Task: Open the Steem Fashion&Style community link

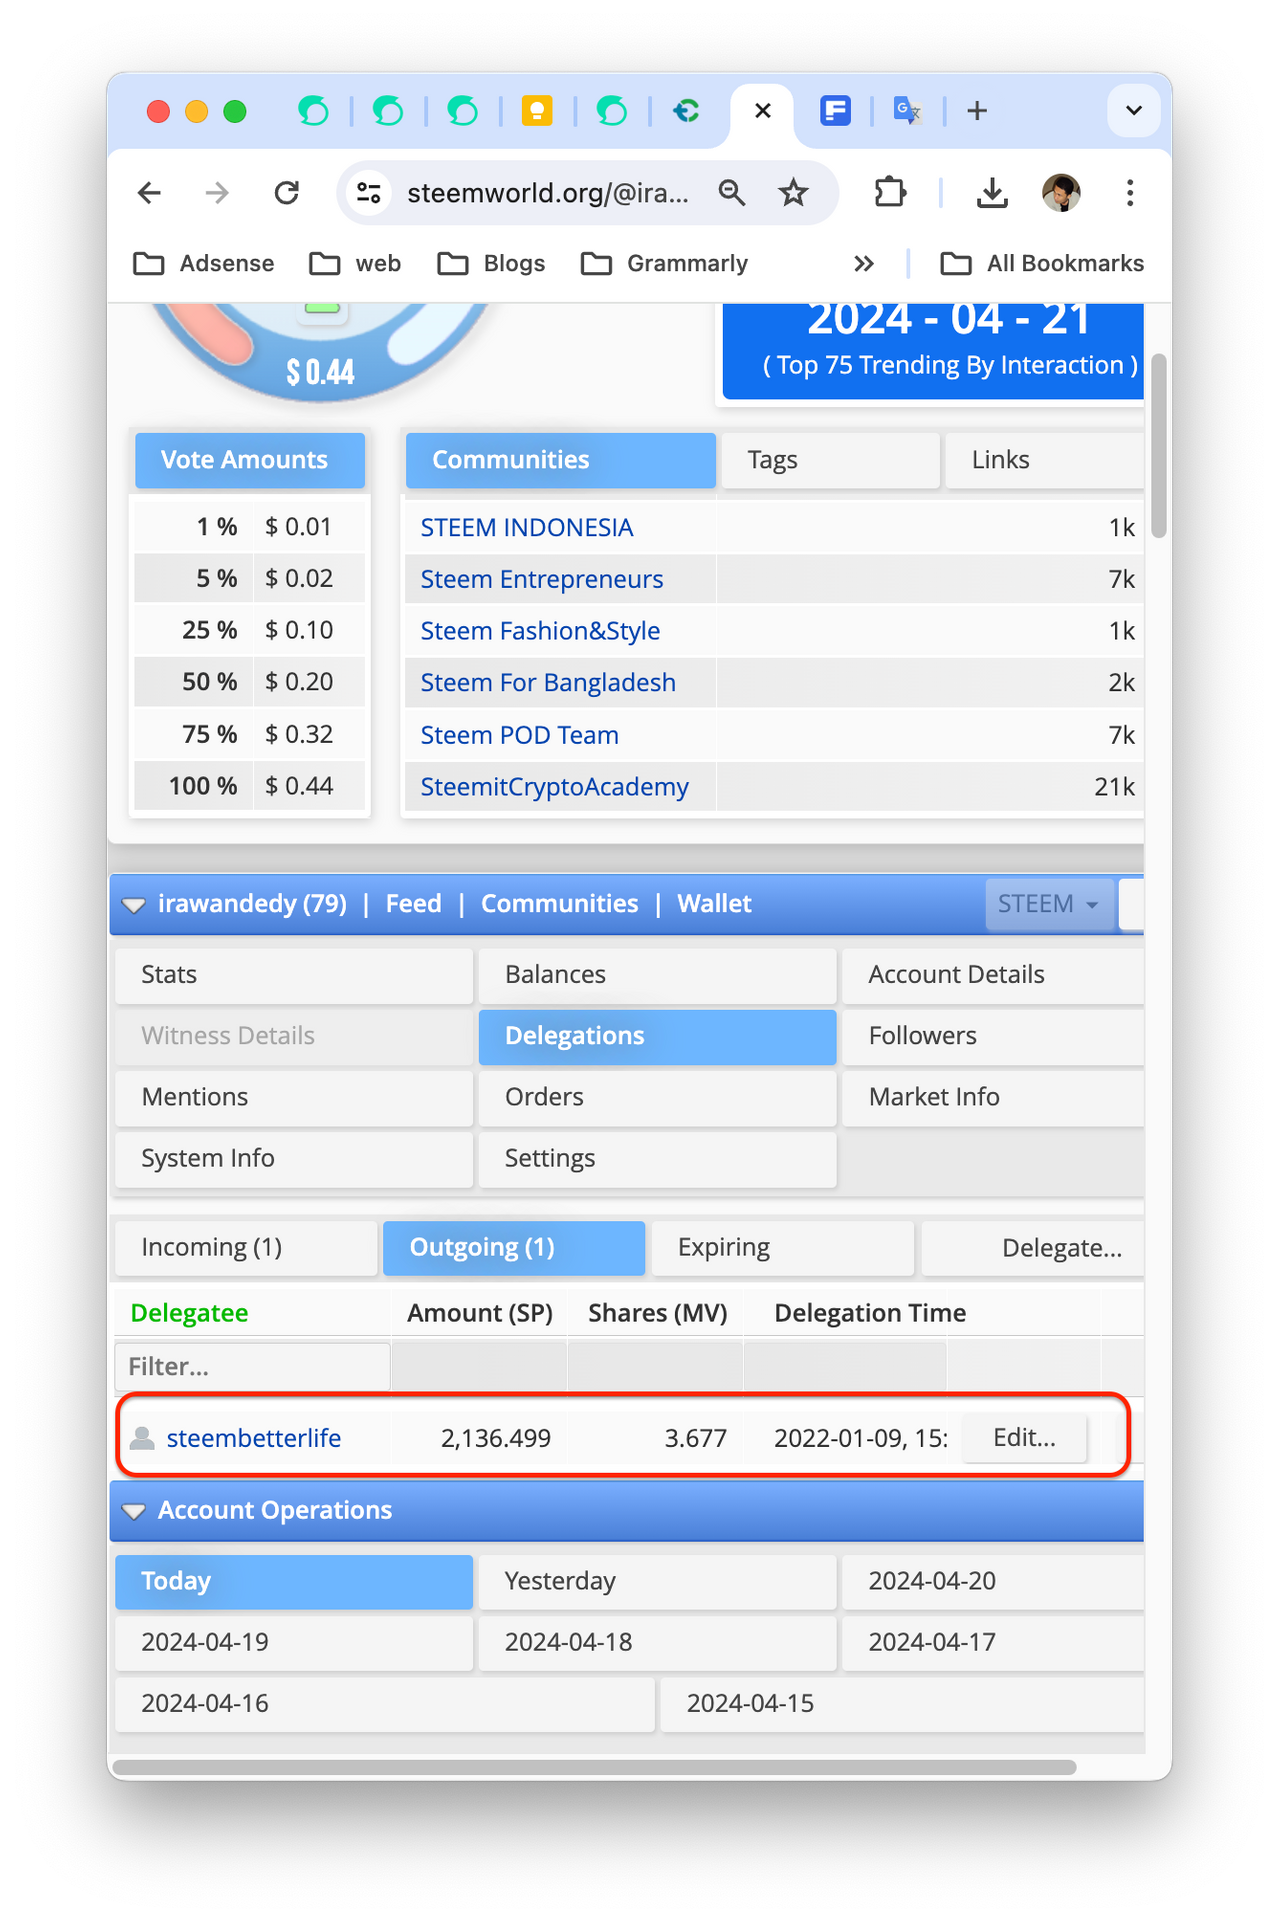Action: [x=540, y=632]
